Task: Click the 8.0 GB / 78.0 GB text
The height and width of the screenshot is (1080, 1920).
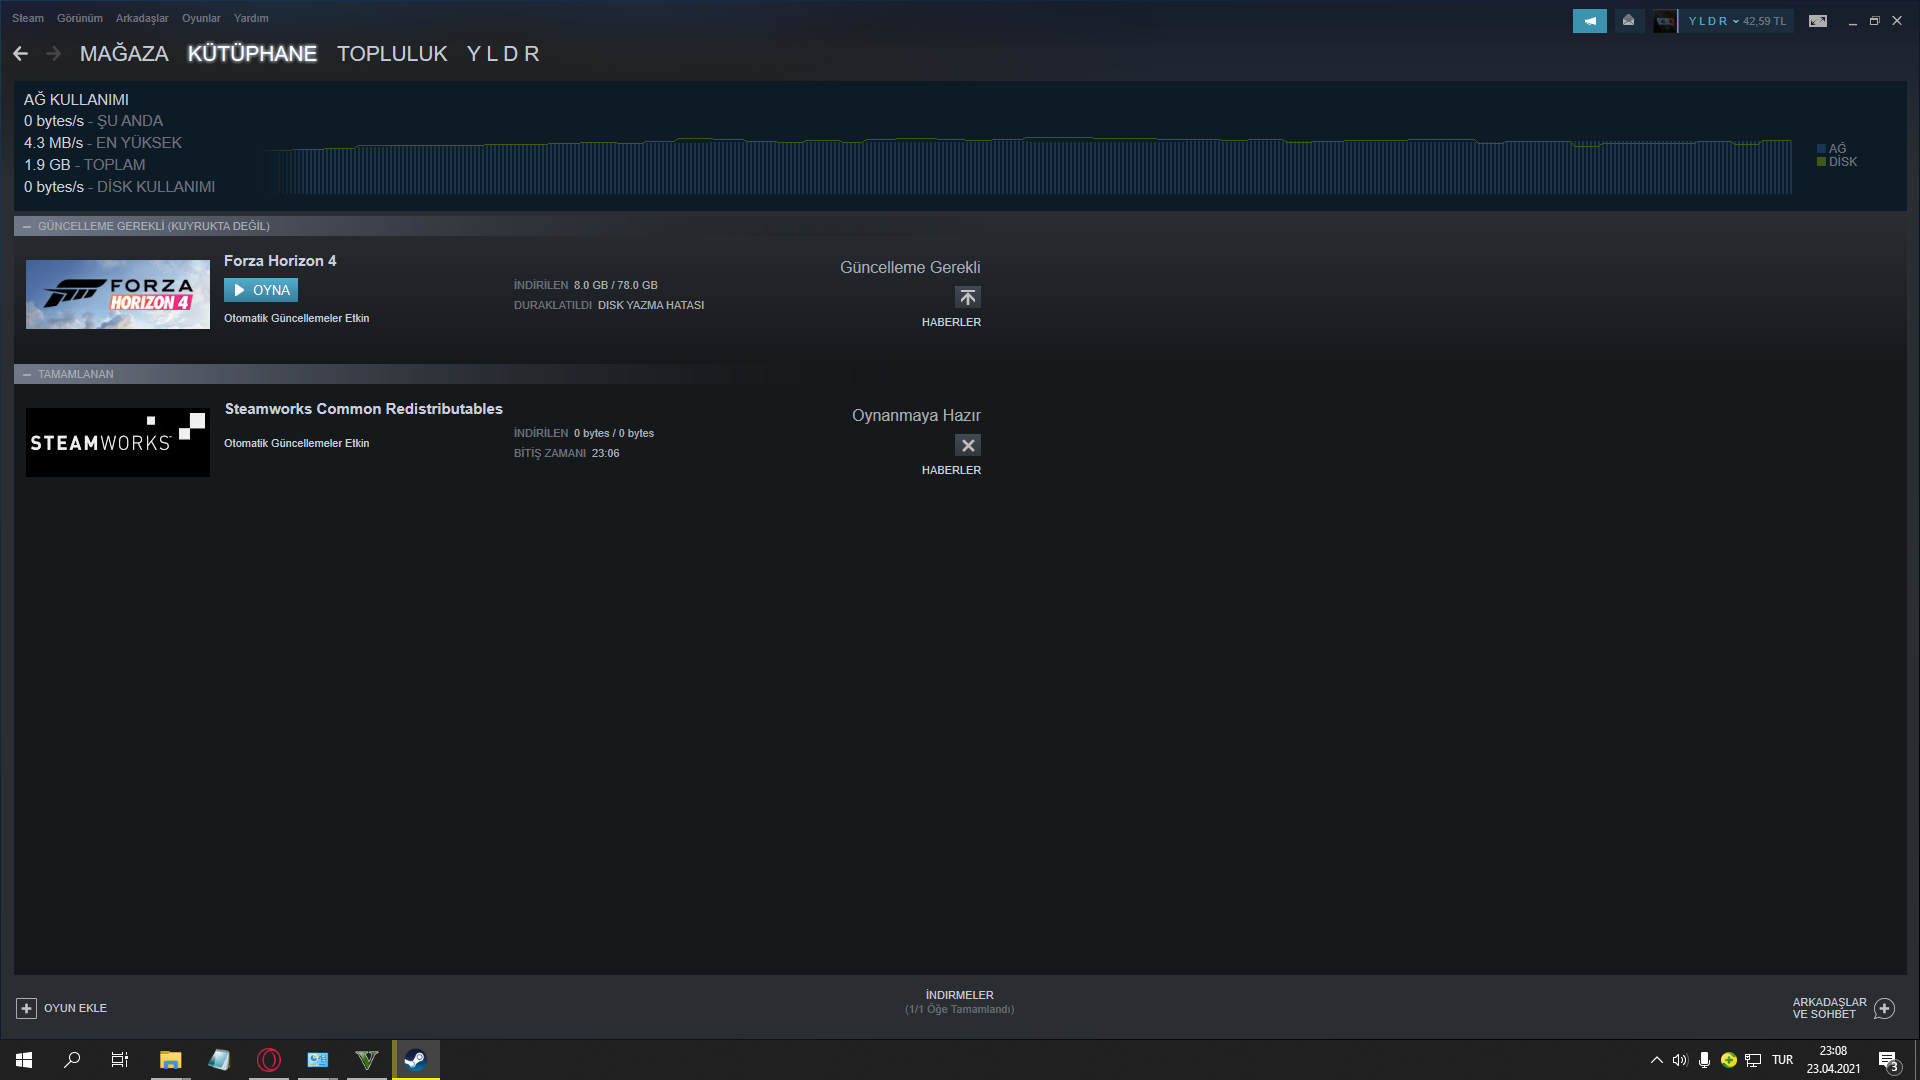Action: [615, 285]
